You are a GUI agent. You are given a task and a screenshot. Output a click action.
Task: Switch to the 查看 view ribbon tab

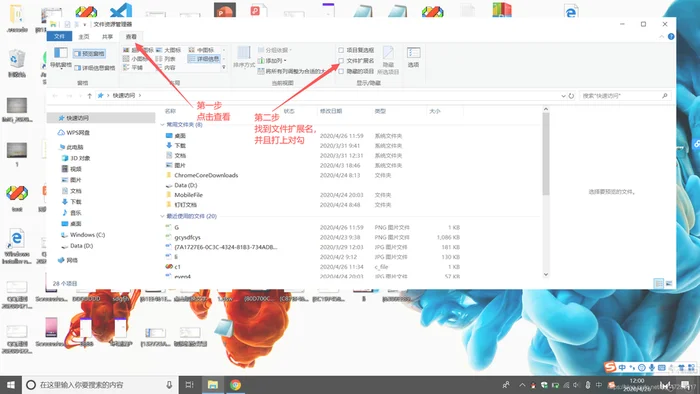click(x=131, y=37)
